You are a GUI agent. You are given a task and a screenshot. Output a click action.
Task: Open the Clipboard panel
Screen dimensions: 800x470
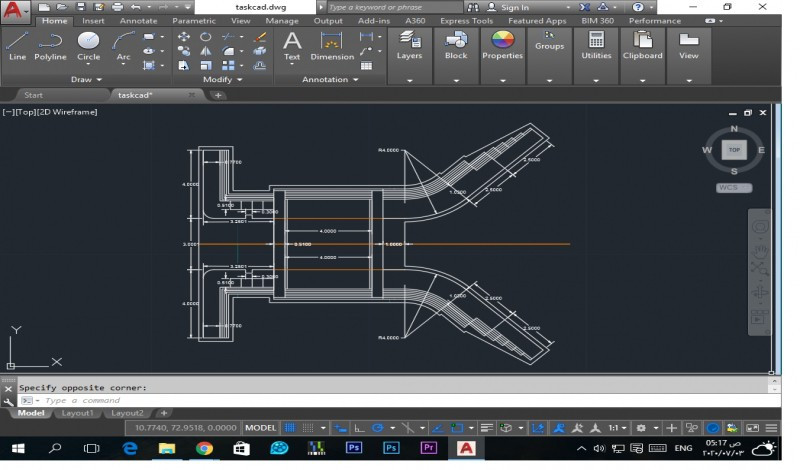click(642, 44)
